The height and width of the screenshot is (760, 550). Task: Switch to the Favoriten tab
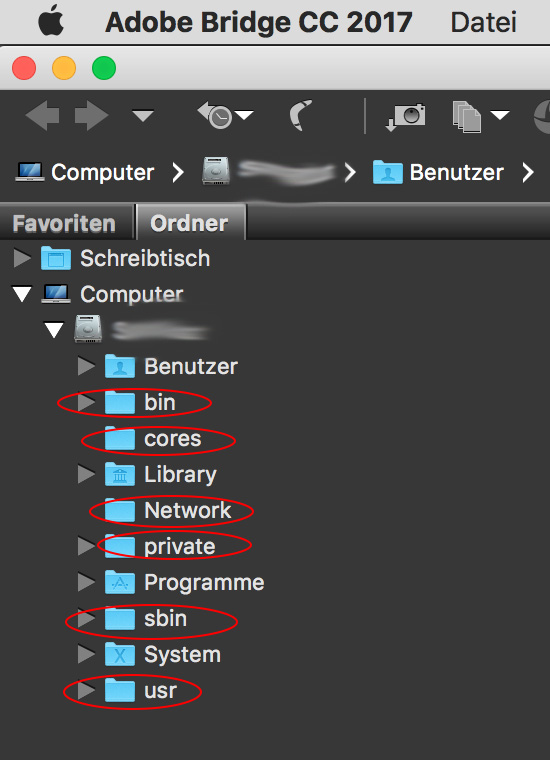click(x=64, y=223)
